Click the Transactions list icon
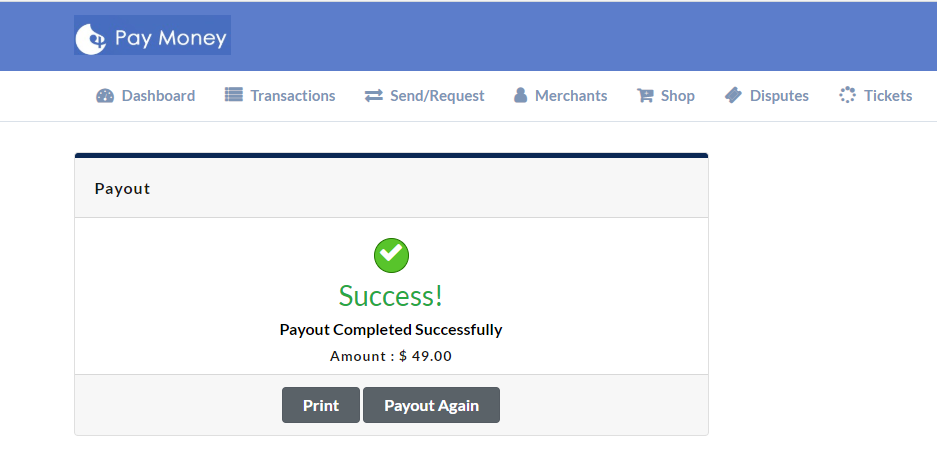The height and width of the screenshot is (466, 937). (234, 96)
